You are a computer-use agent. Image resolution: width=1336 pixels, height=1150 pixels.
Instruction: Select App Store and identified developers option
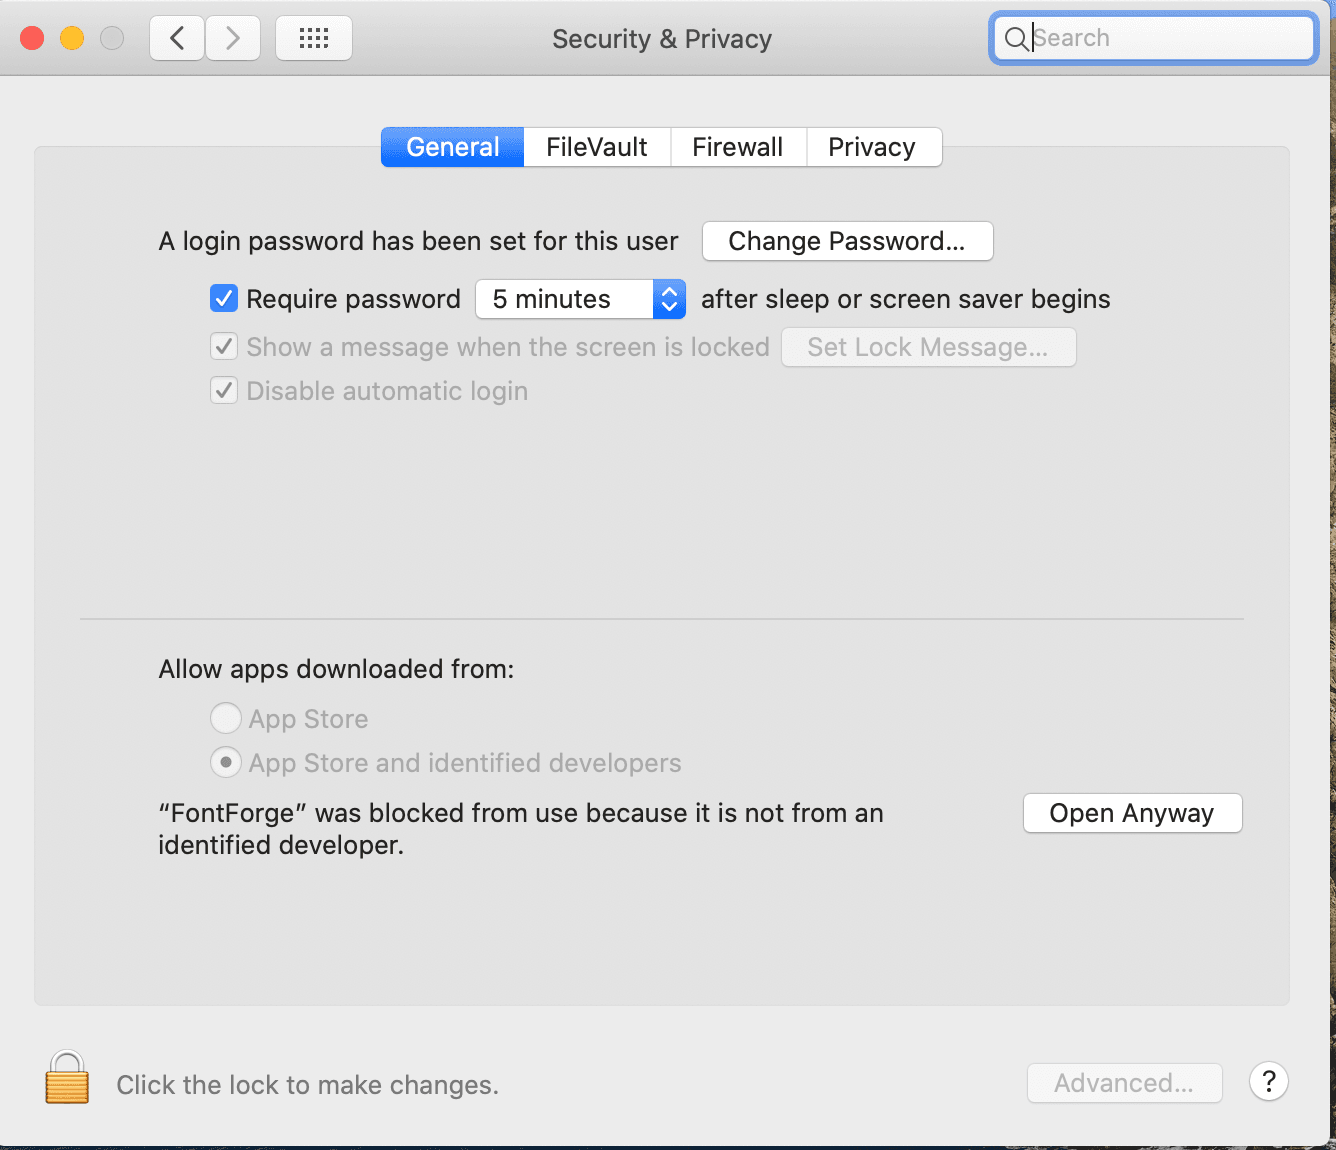226,762
